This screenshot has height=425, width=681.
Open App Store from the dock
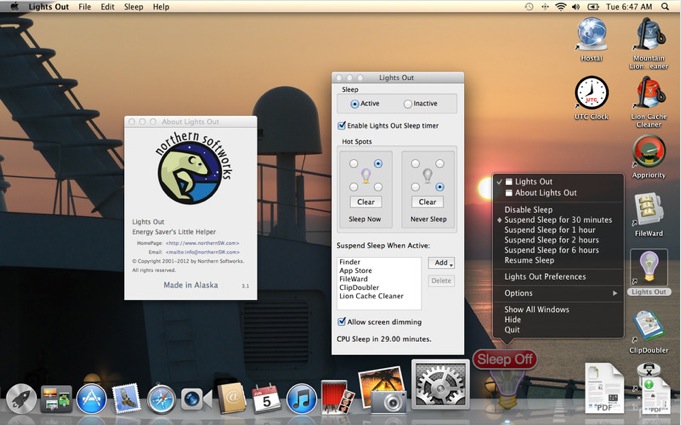point(91,399)
